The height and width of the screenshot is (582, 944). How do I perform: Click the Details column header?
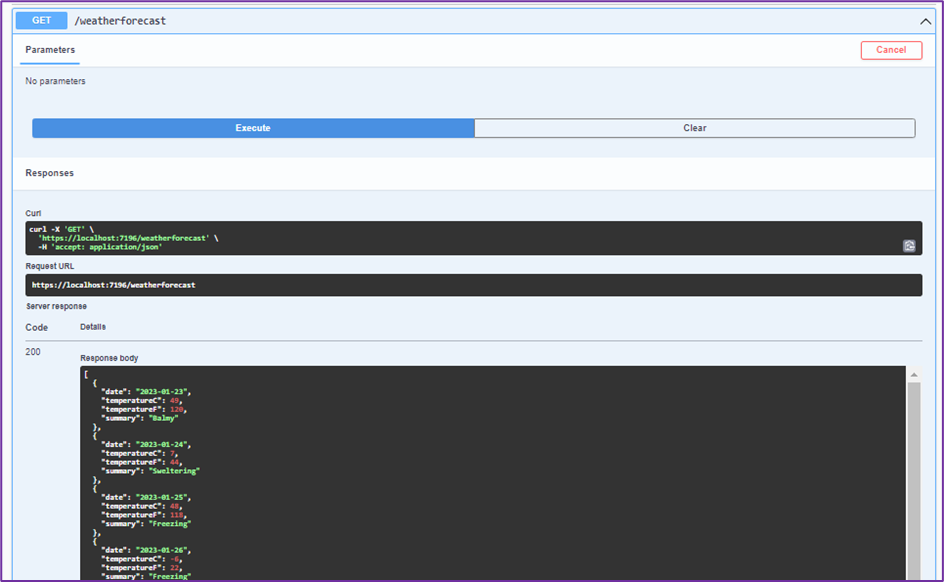point(93,327)
